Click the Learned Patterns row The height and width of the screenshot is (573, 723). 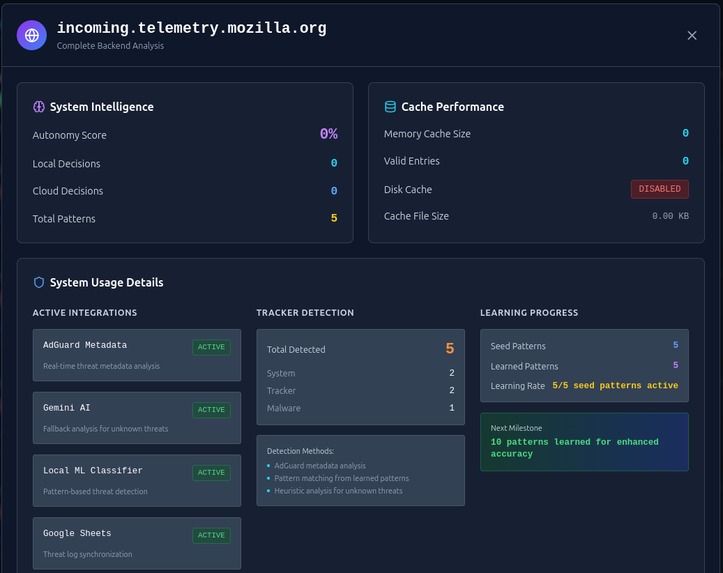(x=584, y=366)
